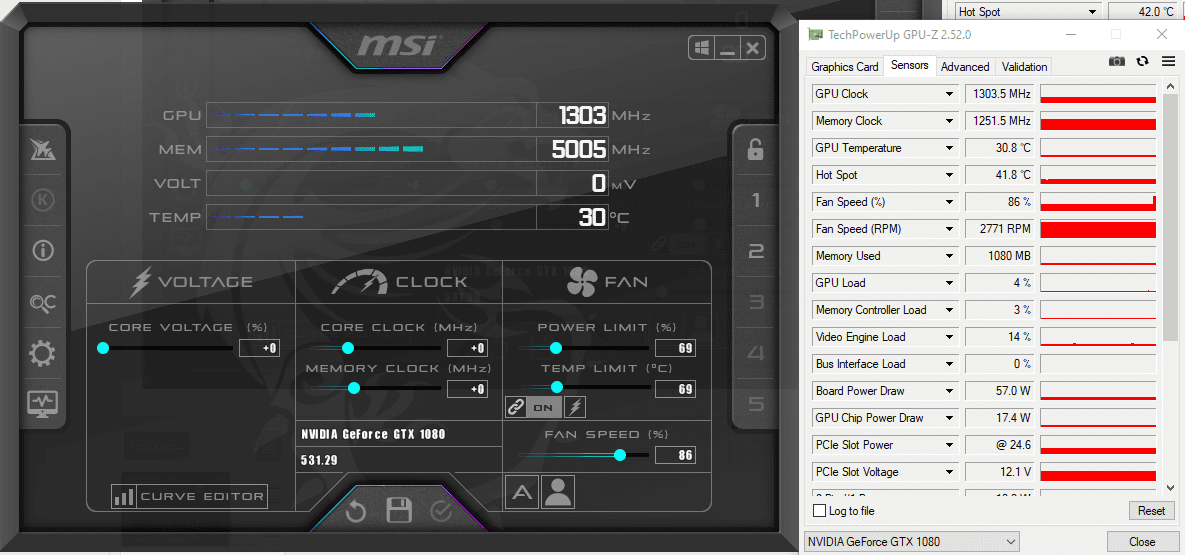Select profile slot 5

(755, 404)
